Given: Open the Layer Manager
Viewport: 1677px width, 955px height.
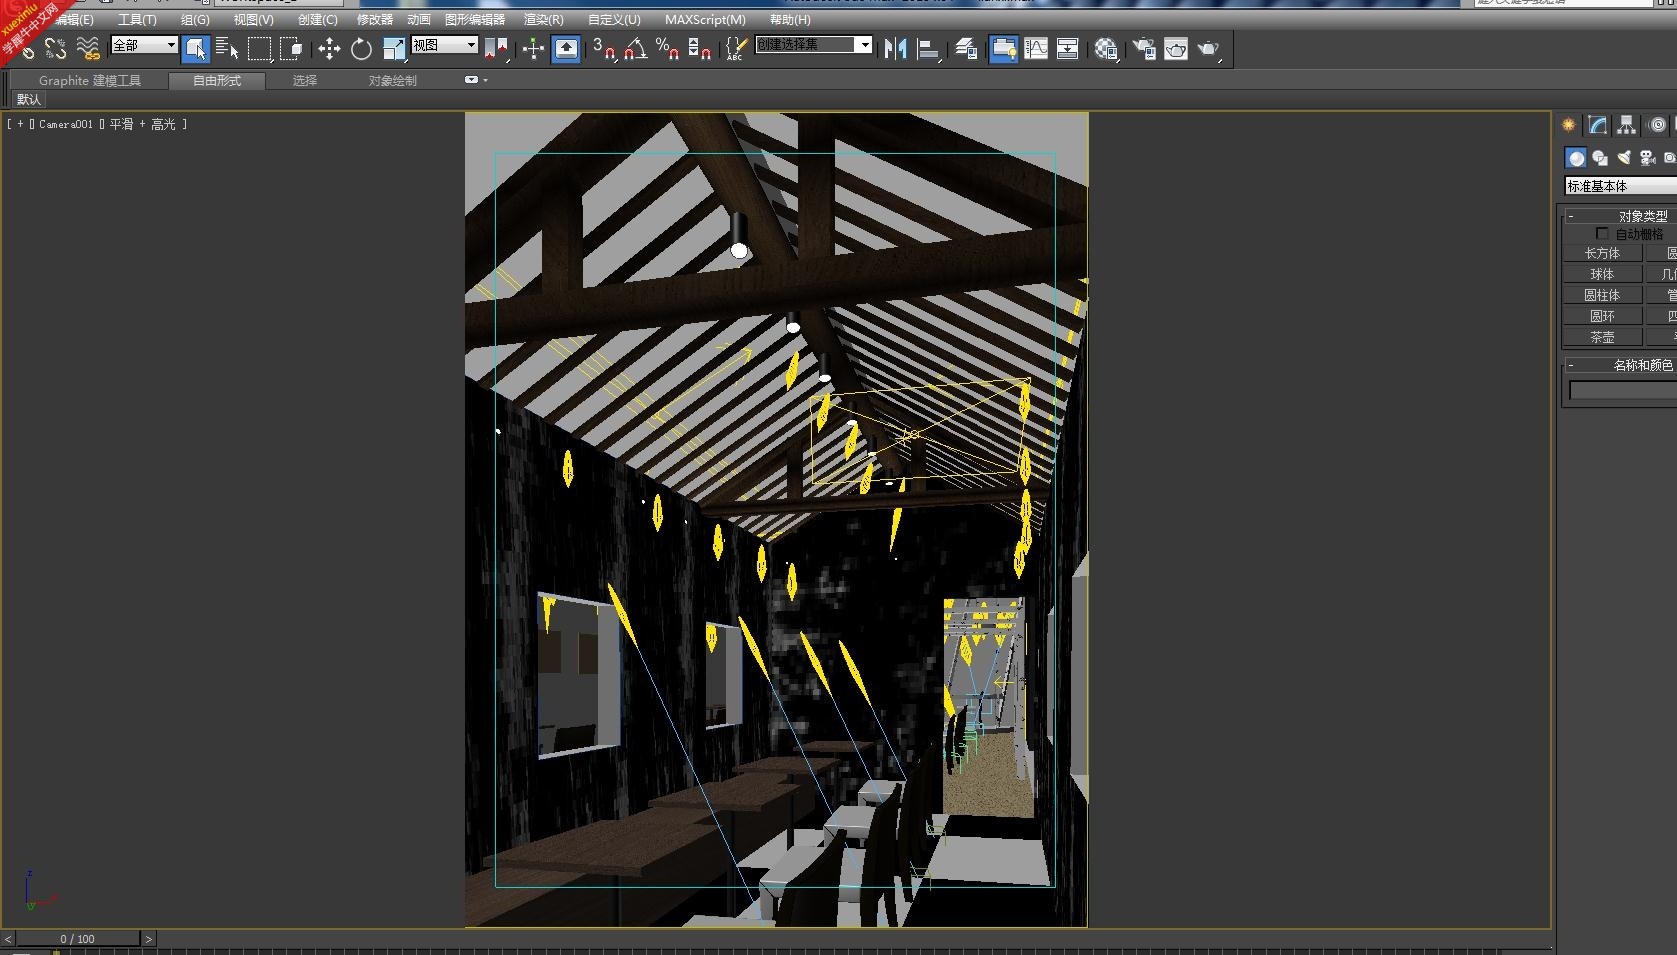Looking at the screenshot, I should click(966, 48).
